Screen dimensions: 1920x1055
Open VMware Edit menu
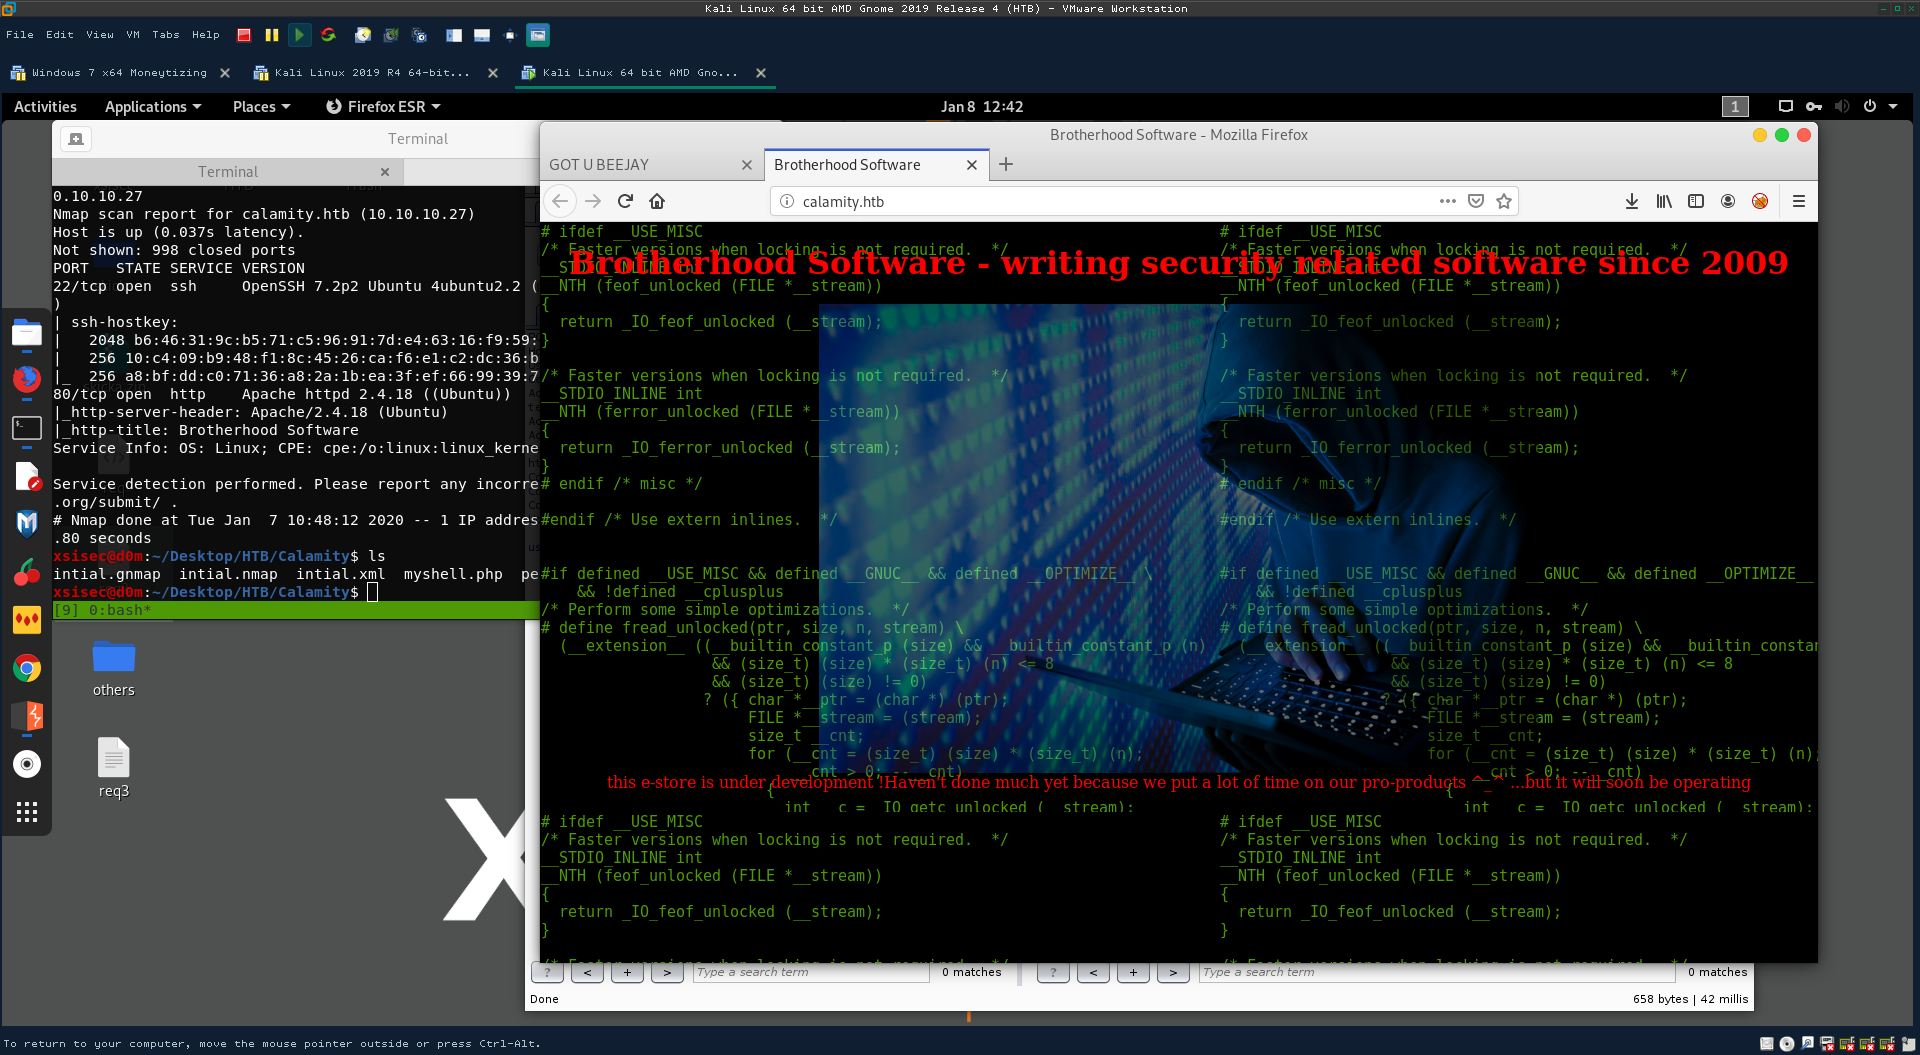(x=60, y=35)
